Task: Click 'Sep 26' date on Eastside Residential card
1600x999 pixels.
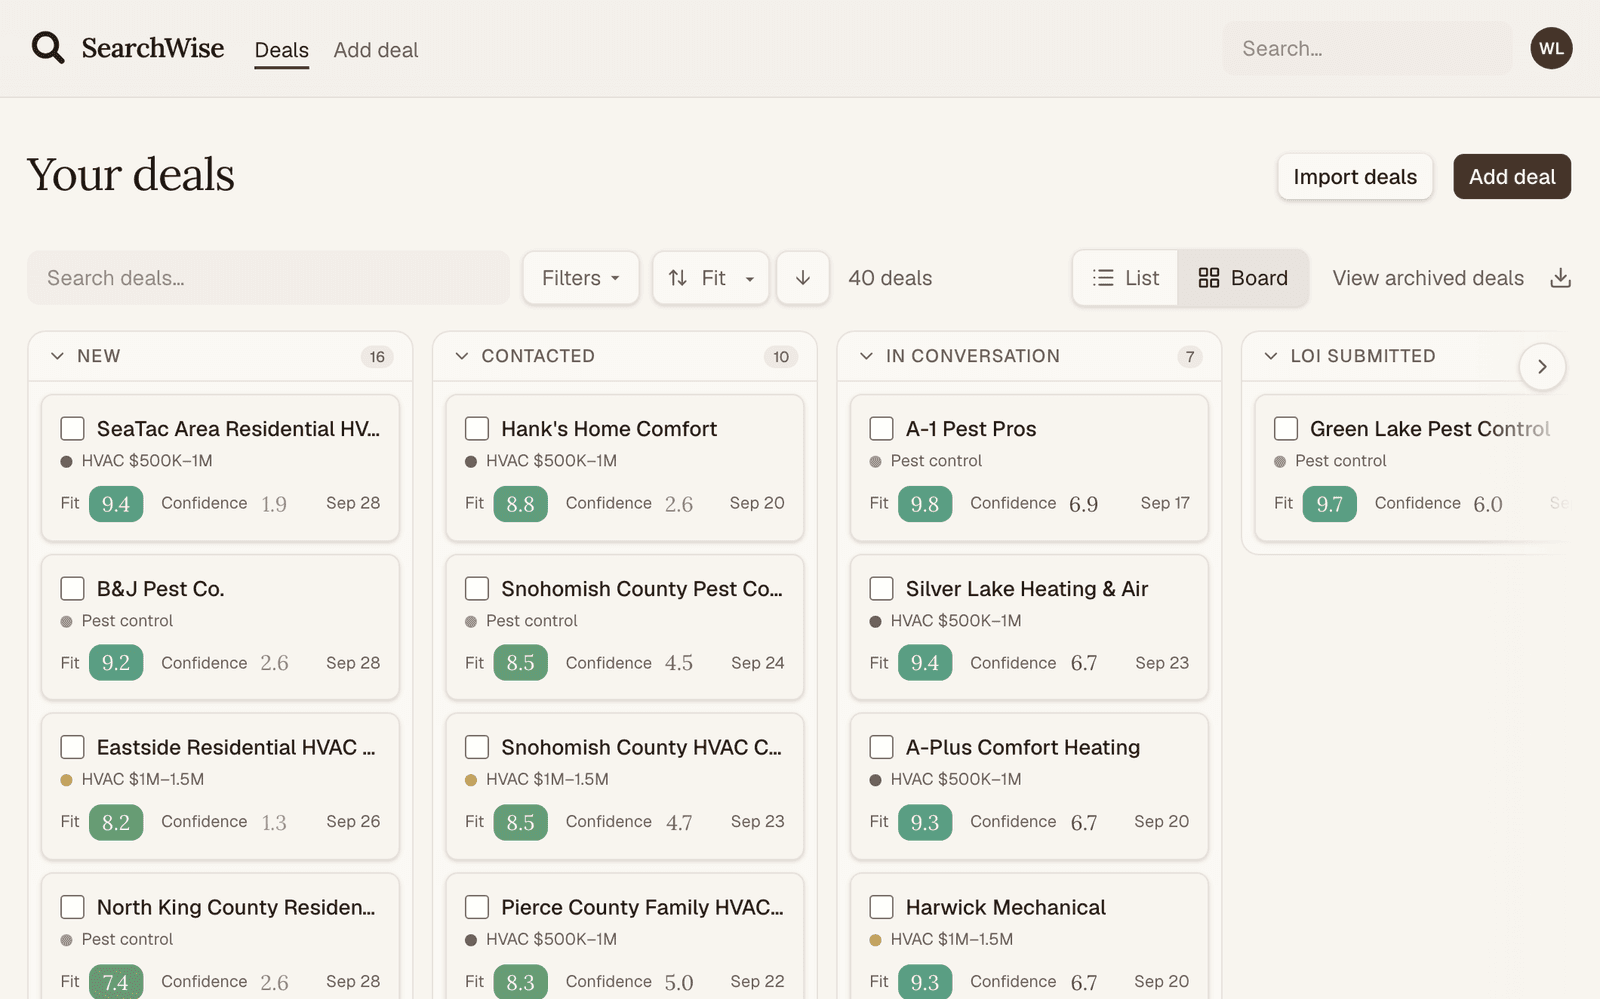Action: click(353, 821)
